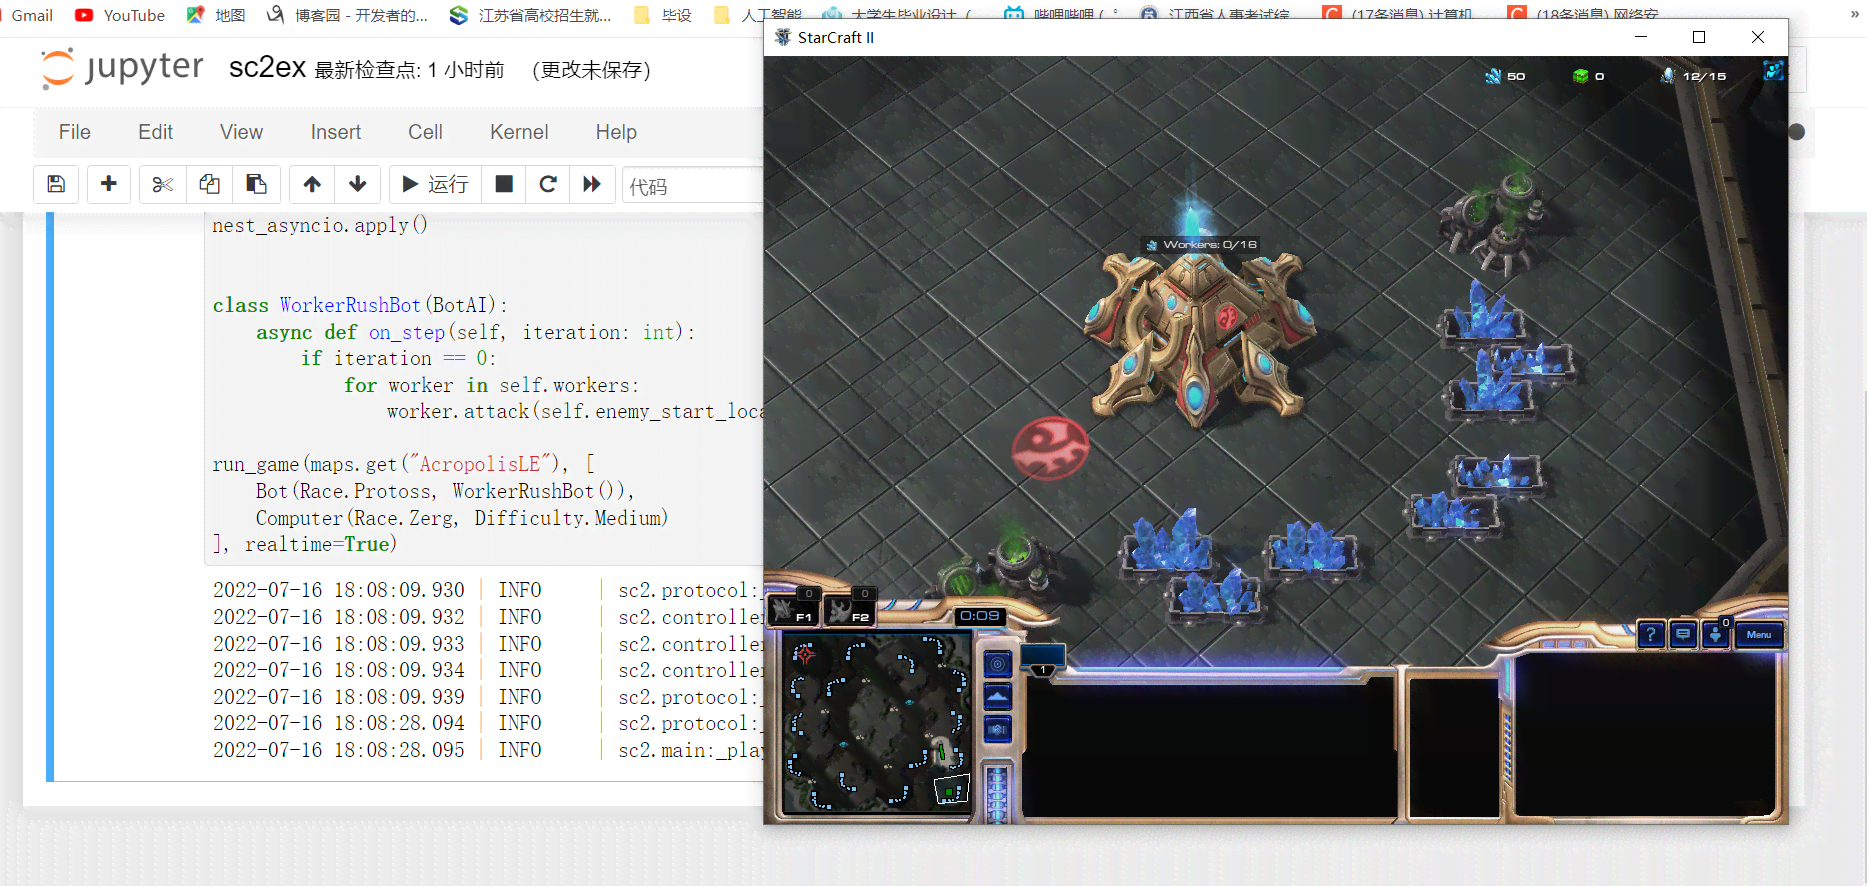This screenshot has height=886, width=1867.
Task: Click the minerals resource icon in StarCraft
Action: pyautogui.click(x=1493, y=76)
